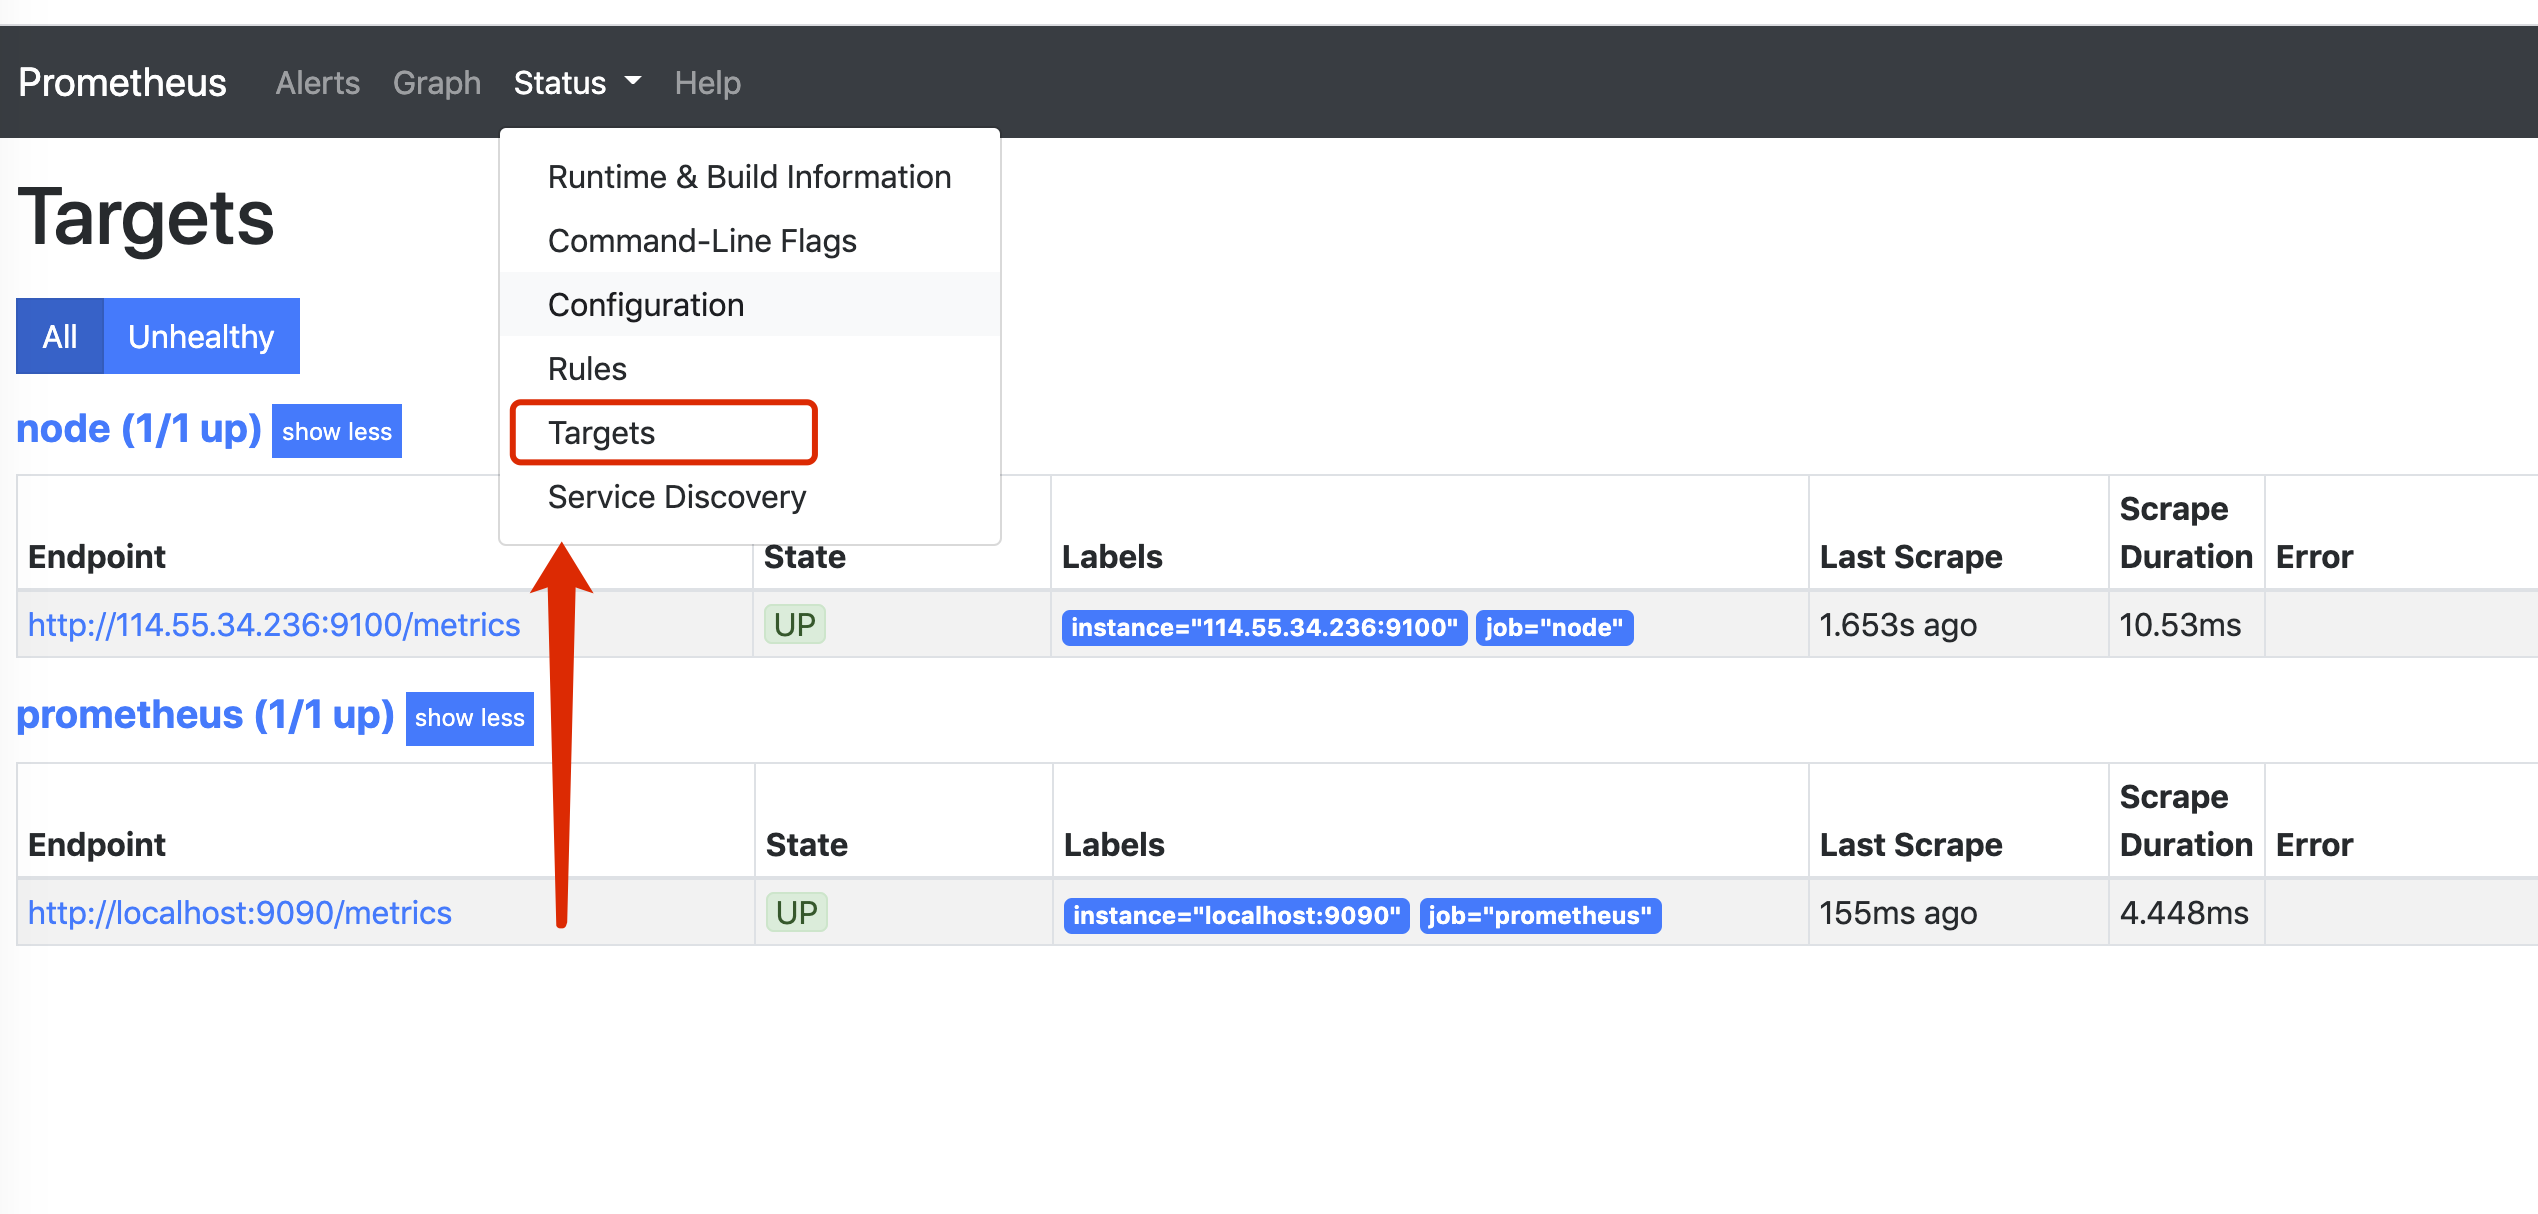Click the Status dropdown caret
The image size is (2538, 1214).
click(x=633, y=80)
